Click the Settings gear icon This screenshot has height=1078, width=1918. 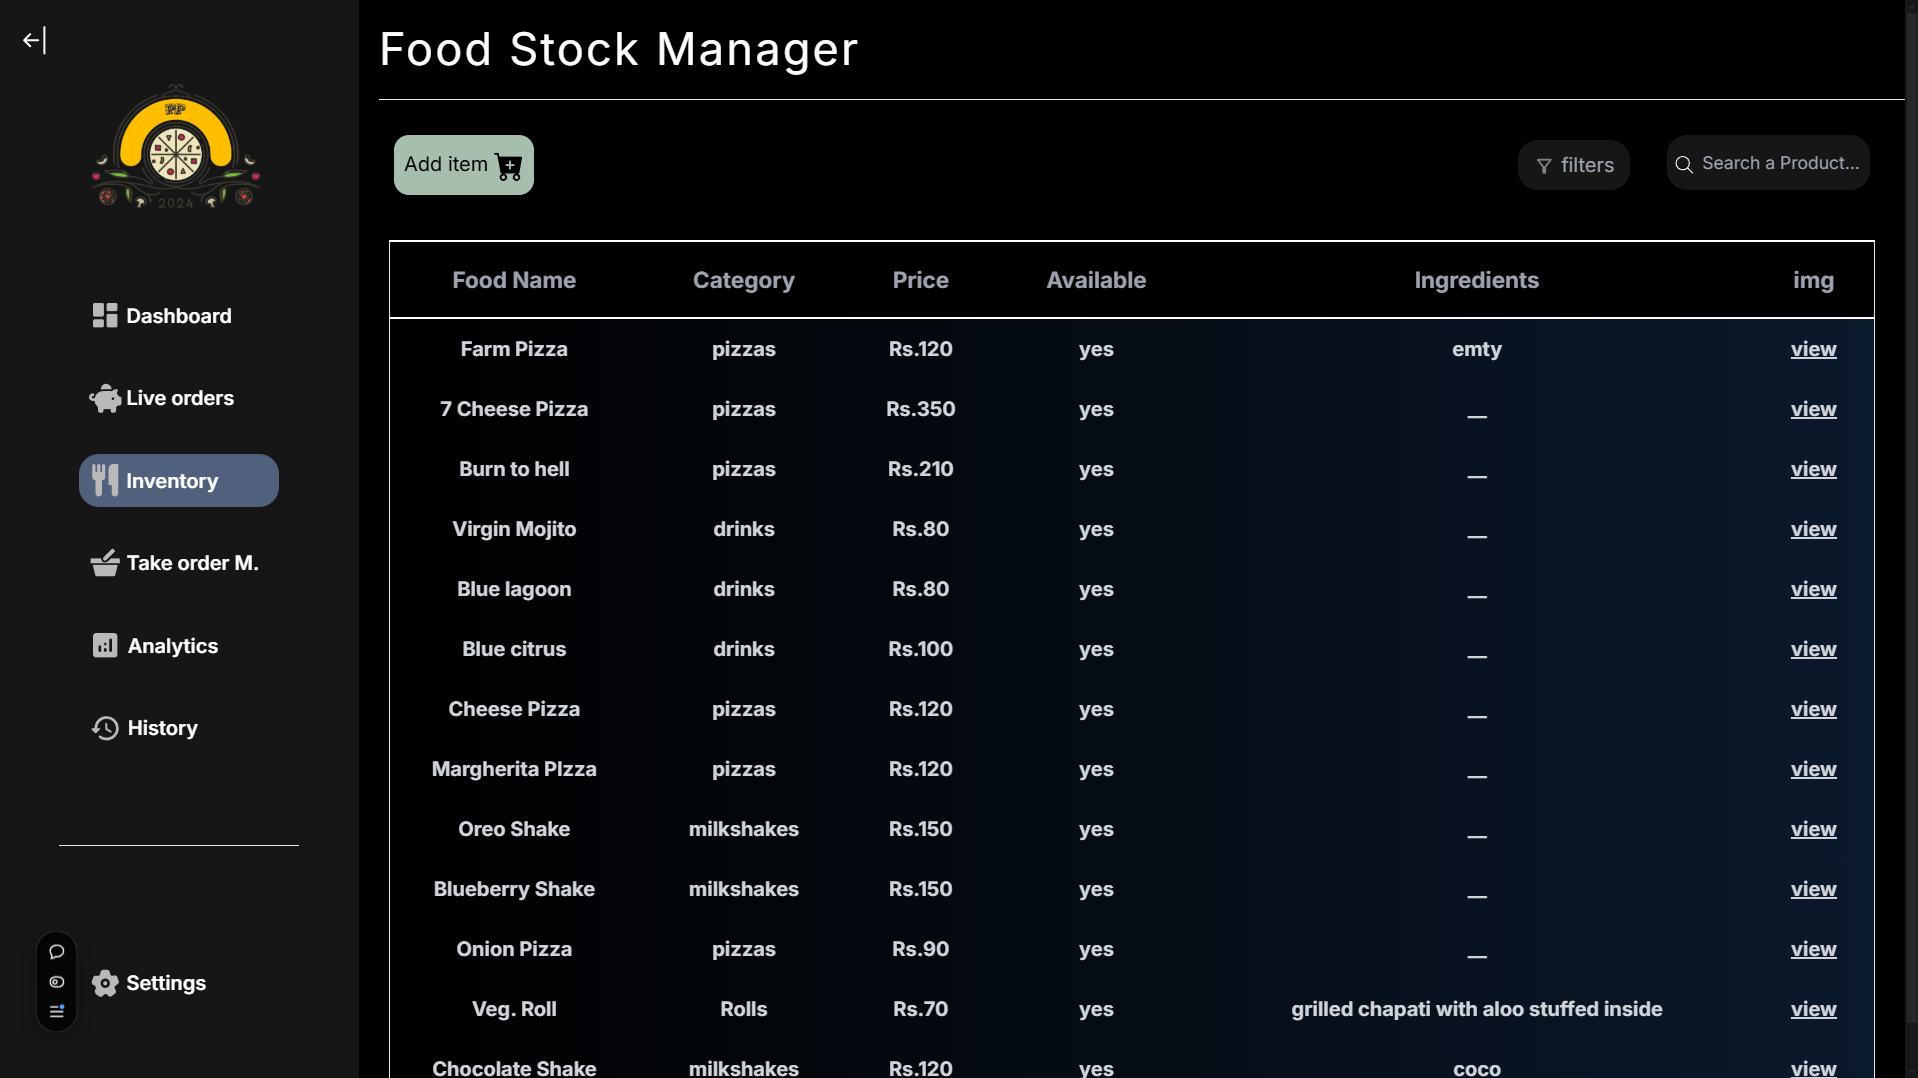coord(105,983)
